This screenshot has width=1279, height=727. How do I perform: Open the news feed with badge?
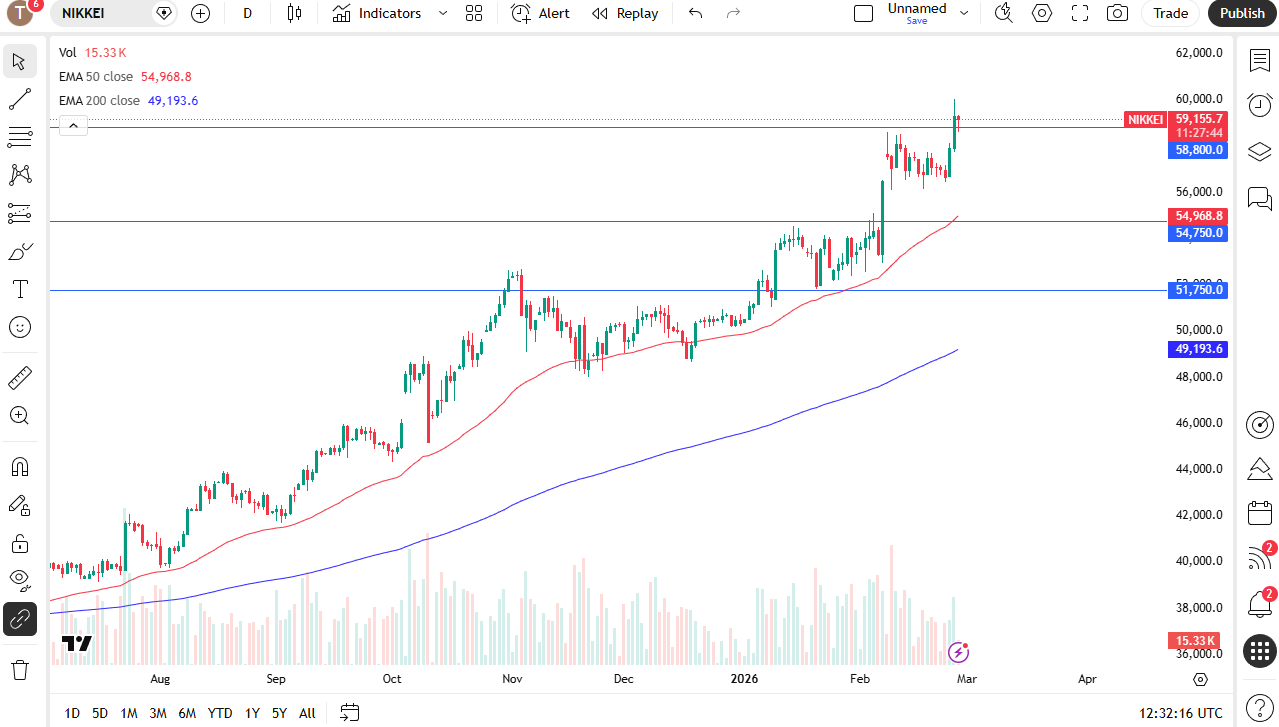click(x=1259, y=559)
